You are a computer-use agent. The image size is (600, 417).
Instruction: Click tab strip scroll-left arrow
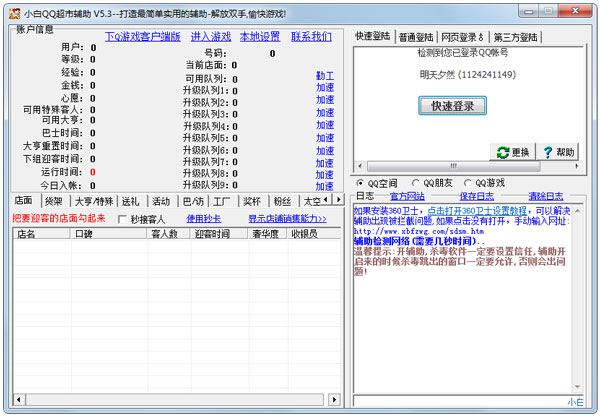(x=326, y=200)
